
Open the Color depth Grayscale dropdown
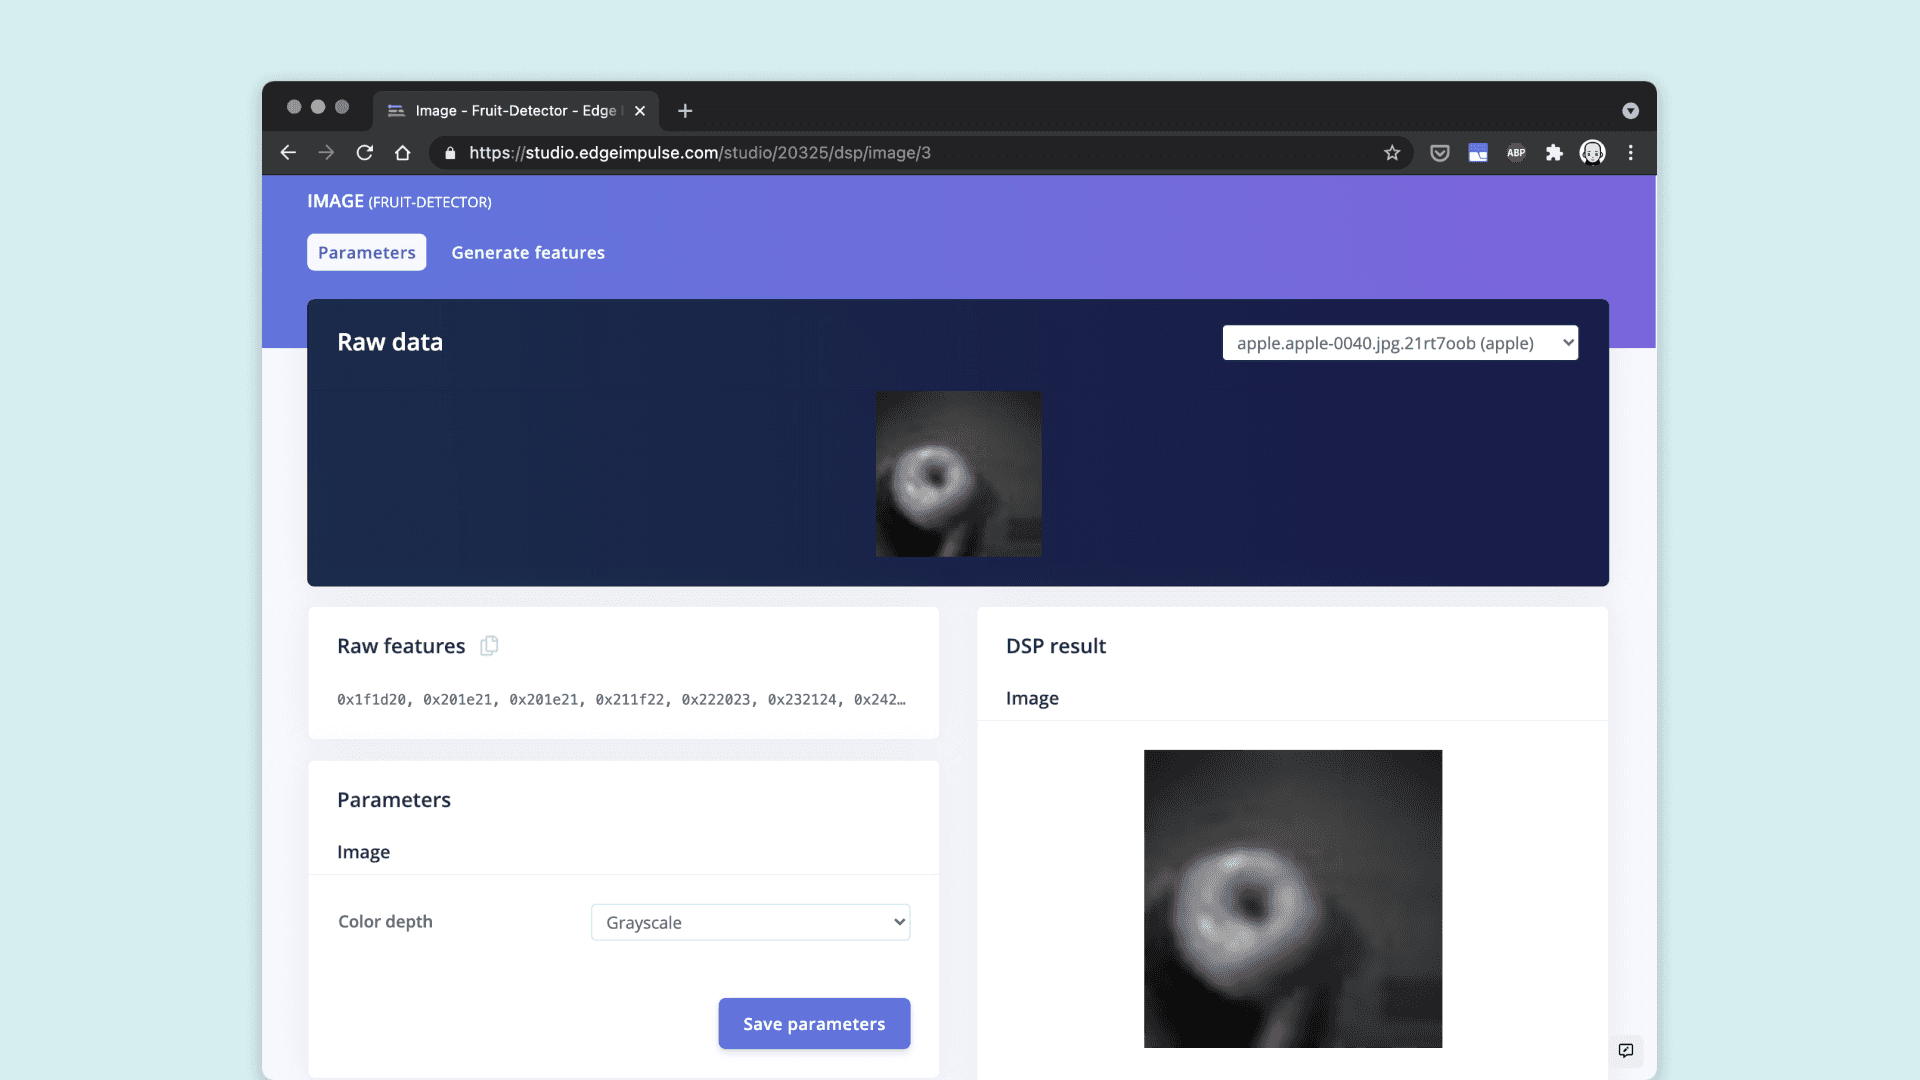pyautogui.click(x=750, y=922)
